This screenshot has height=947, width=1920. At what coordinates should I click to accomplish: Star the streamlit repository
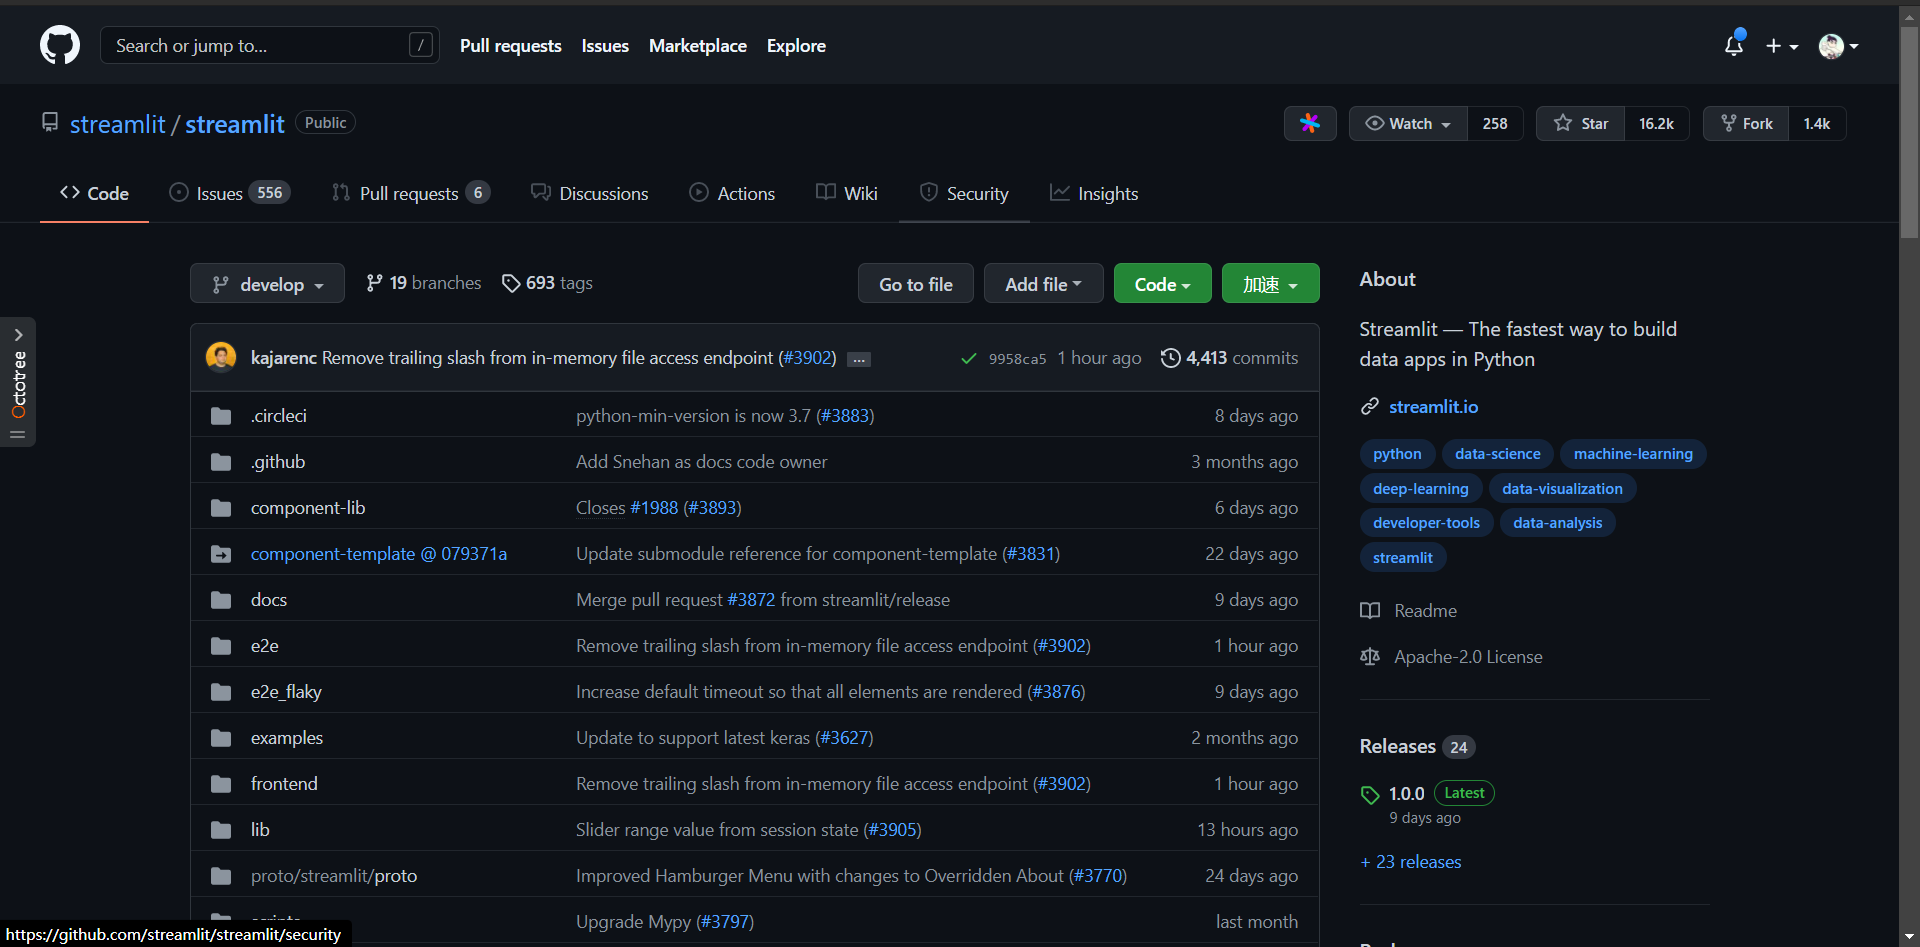tap(1581, 123)
